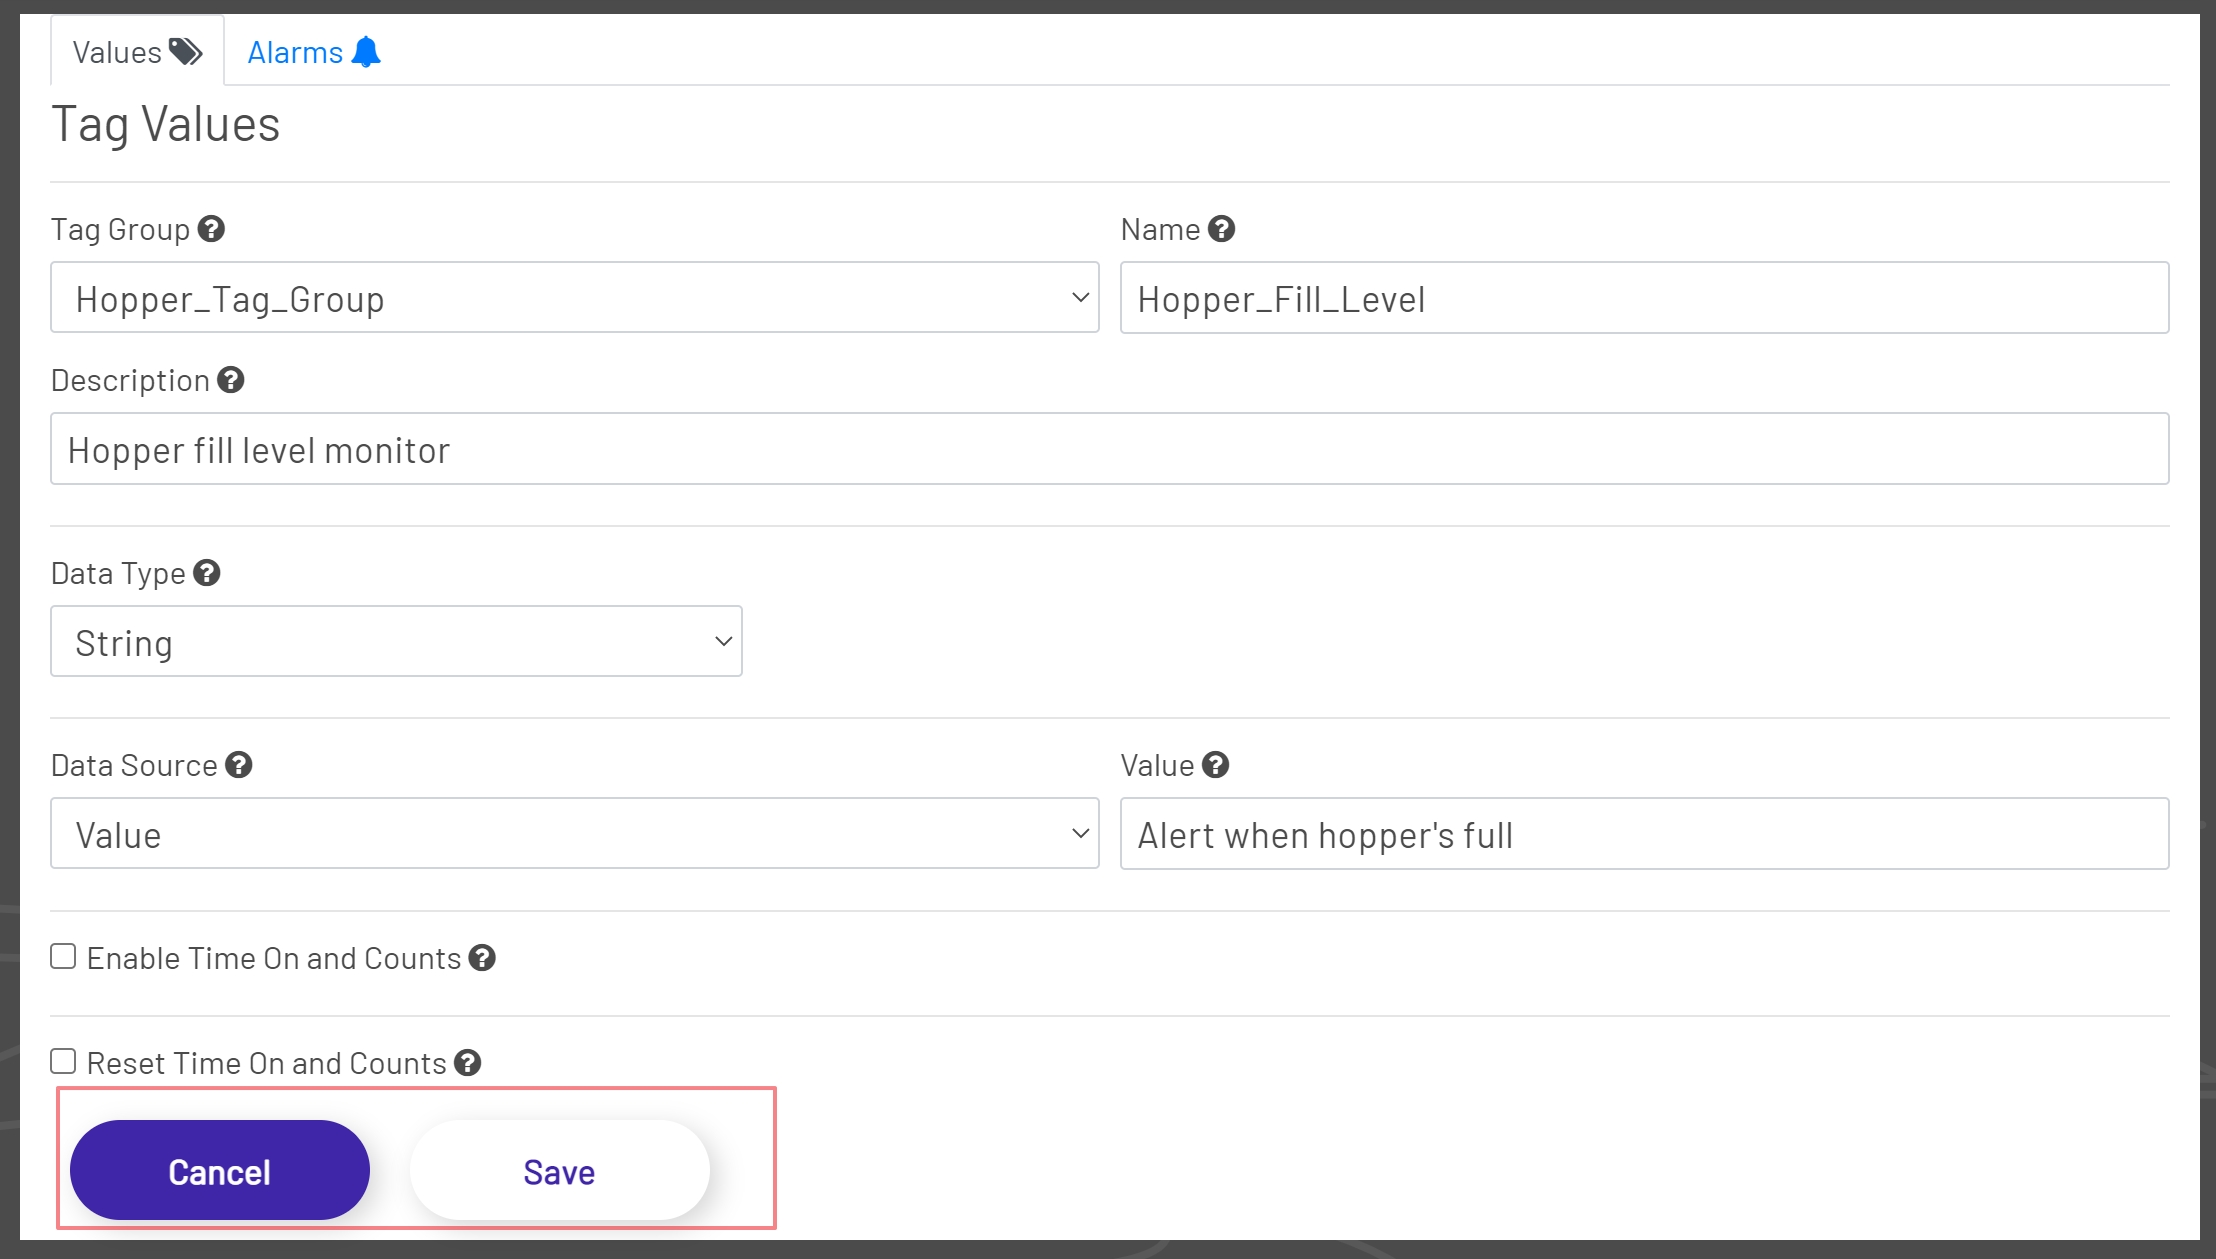Check Reset Time On and Counts
The height and width of the screenshot is (1259, 2216).
tap(62, 1060)
